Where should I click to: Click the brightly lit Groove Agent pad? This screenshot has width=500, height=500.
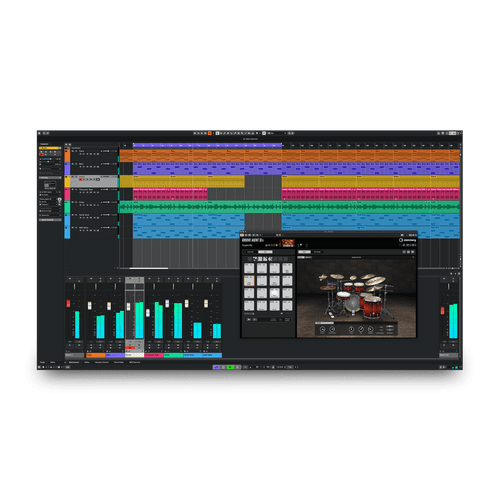(x=274, y=293)
